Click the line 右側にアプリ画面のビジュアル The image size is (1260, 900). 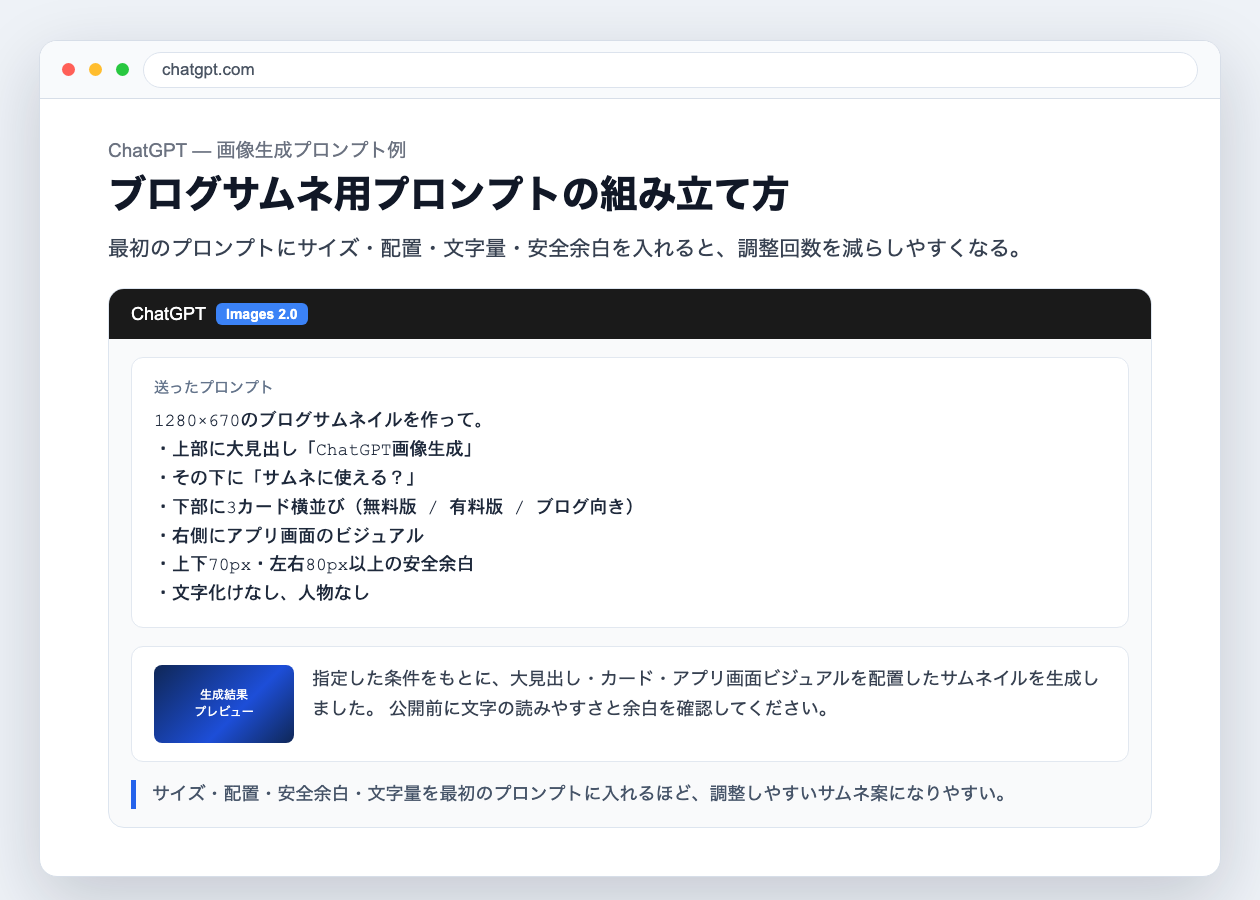click(290, 535)
